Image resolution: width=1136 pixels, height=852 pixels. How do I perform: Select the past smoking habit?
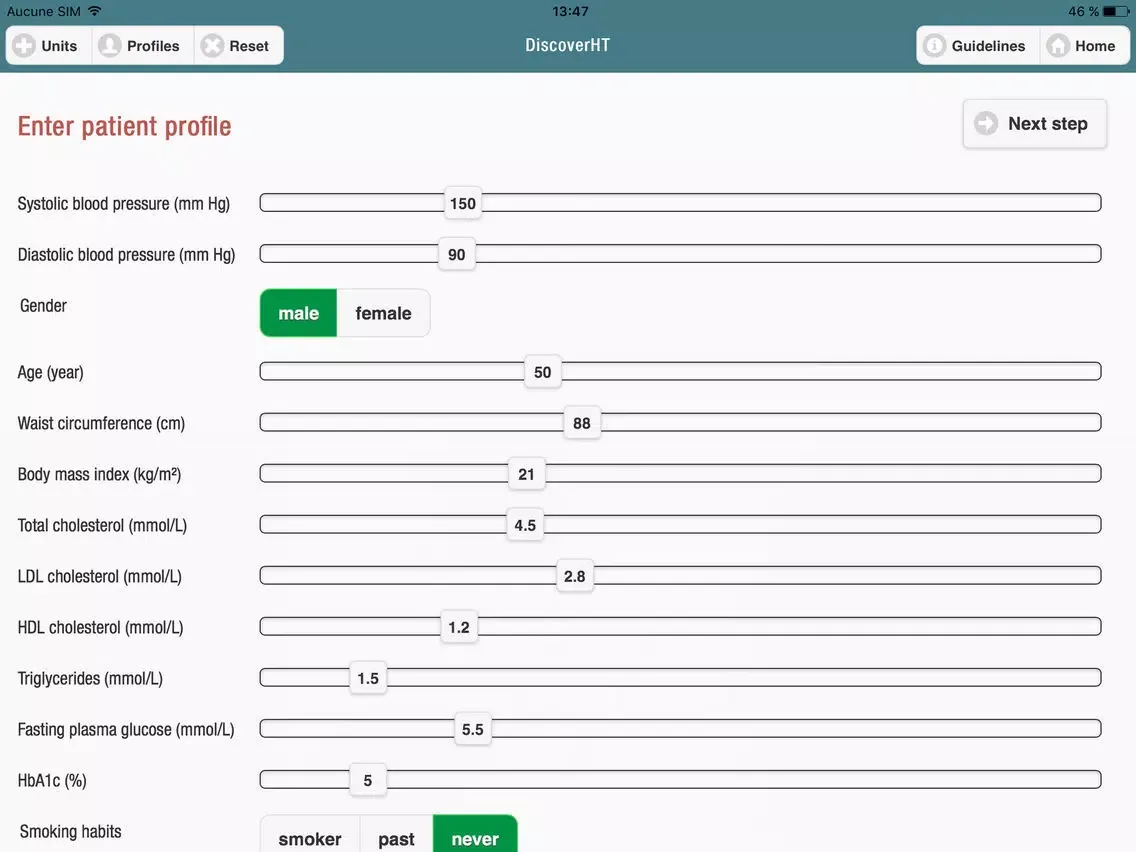point(396,838)
